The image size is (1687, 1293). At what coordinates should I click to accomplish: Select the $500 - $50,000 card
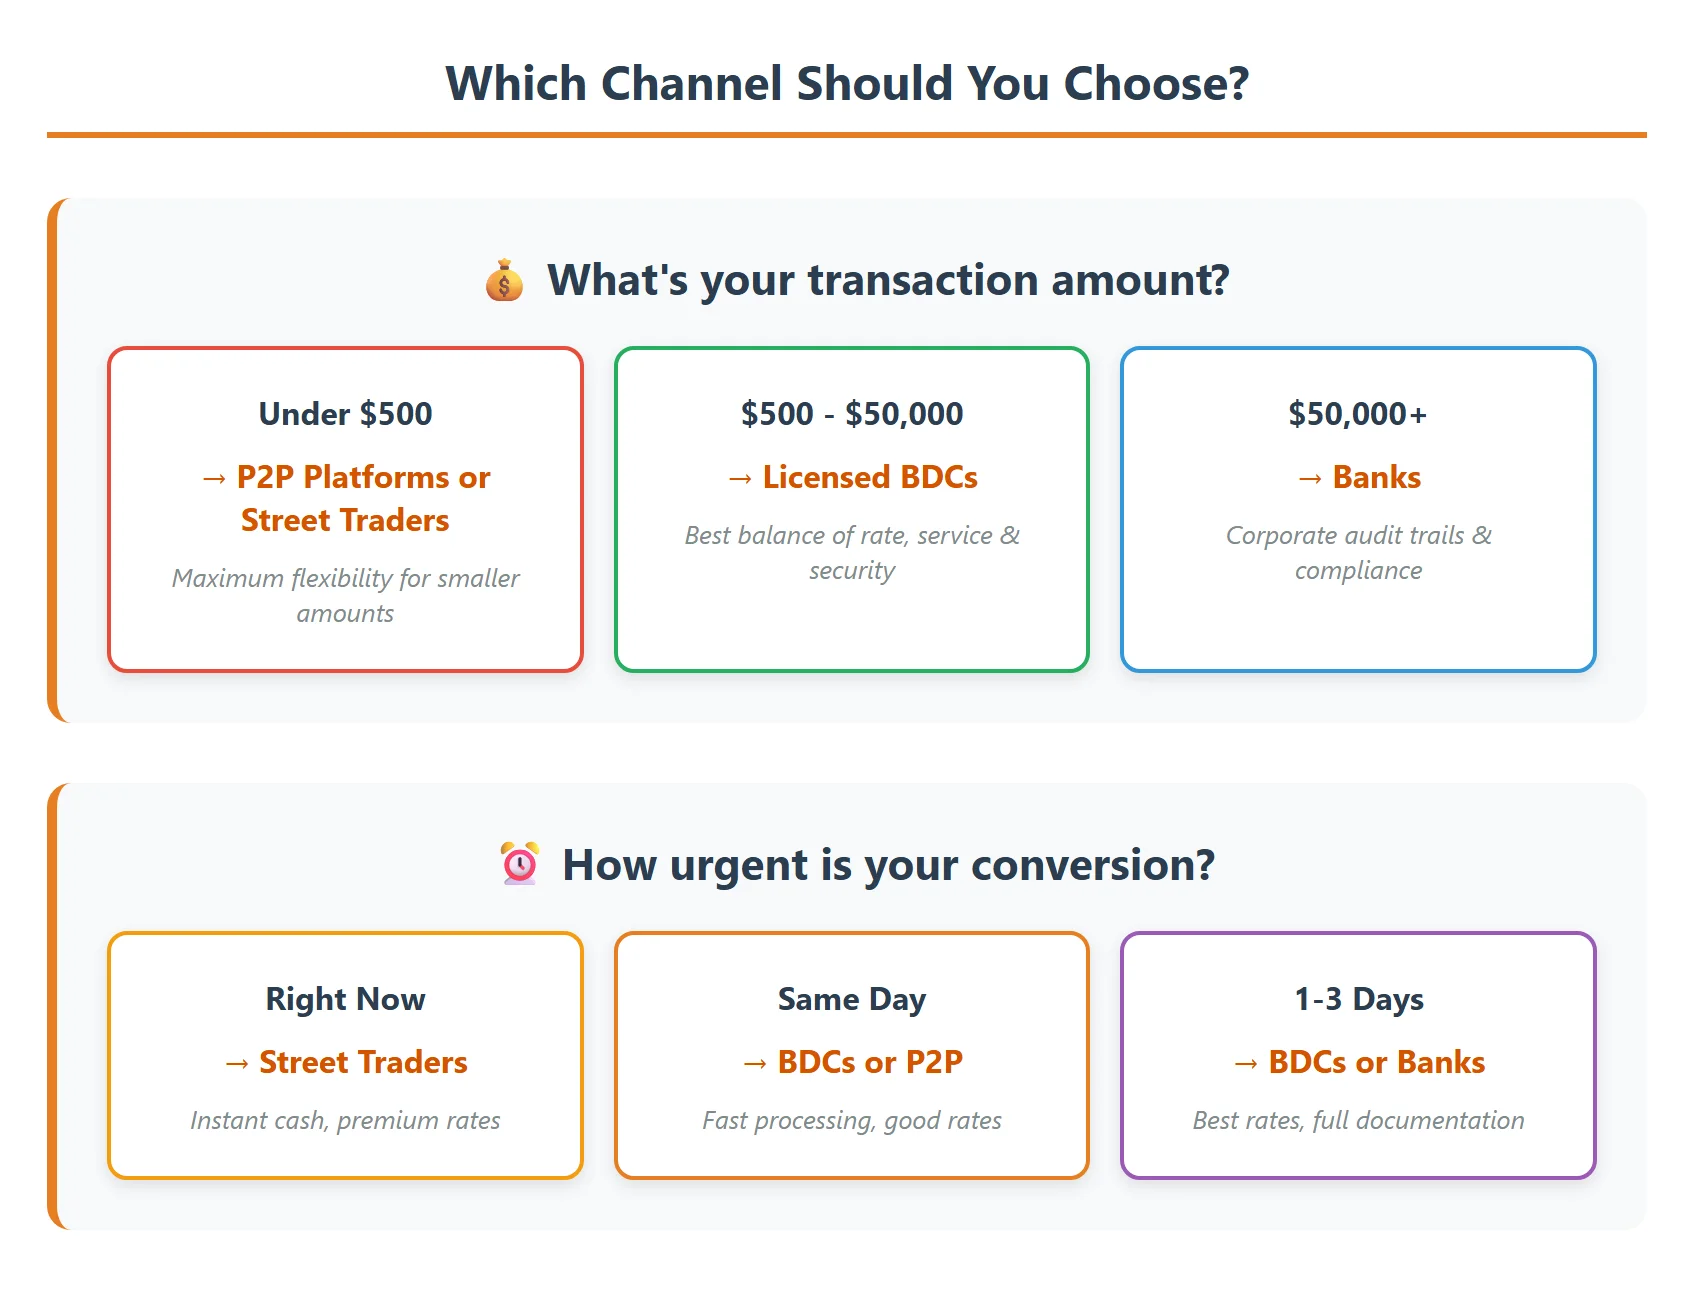pyautogui.click(x=852, y=509)
